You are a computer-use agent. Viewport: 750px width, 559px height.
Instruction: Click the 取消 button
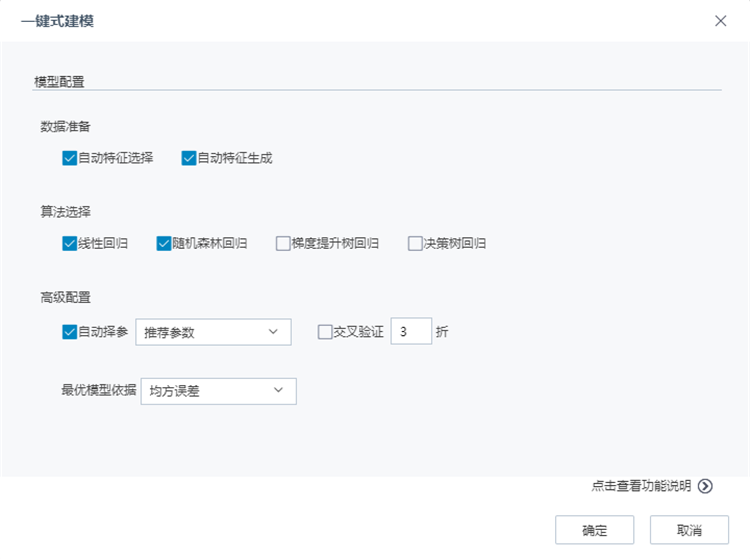click(689, 530)
